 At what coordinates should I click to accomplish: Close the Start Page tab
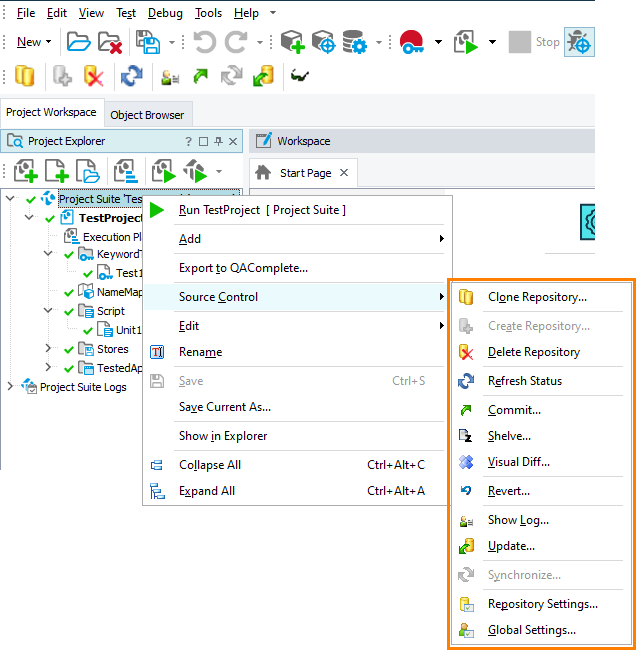tap(343, 172)
